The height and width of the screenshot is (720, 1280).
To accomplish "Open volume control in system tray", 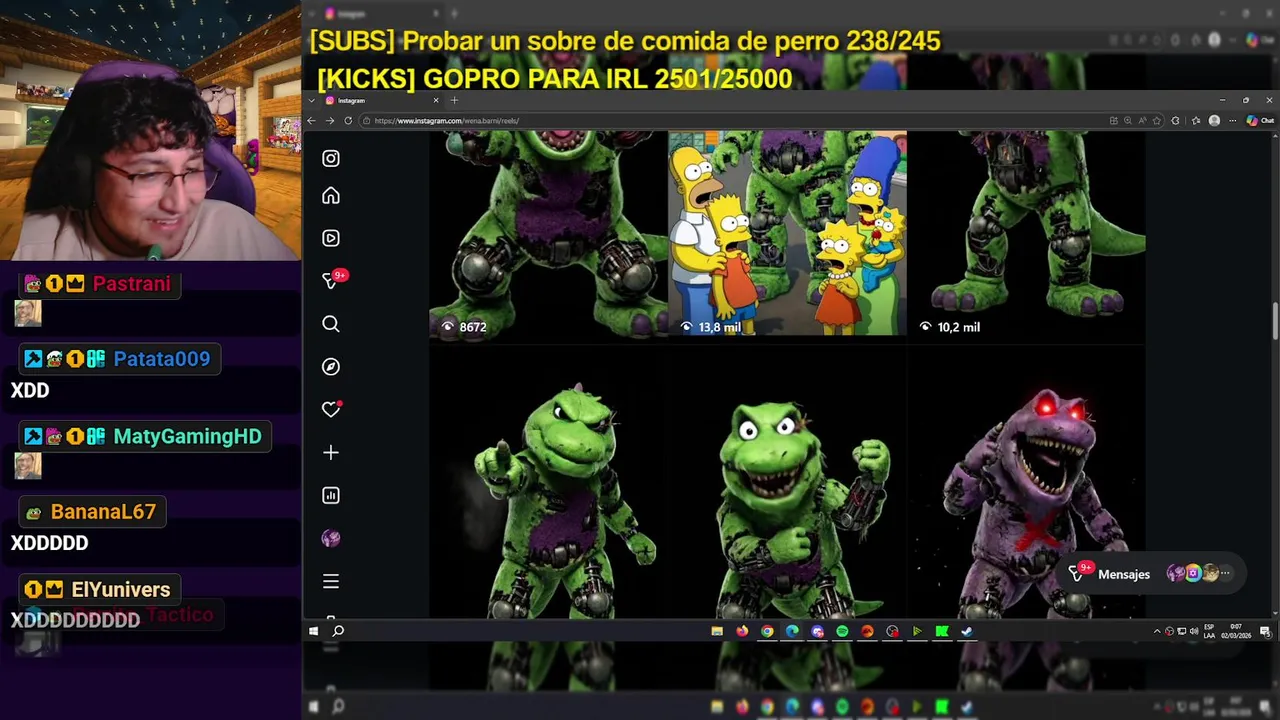I will point(1193,631).
